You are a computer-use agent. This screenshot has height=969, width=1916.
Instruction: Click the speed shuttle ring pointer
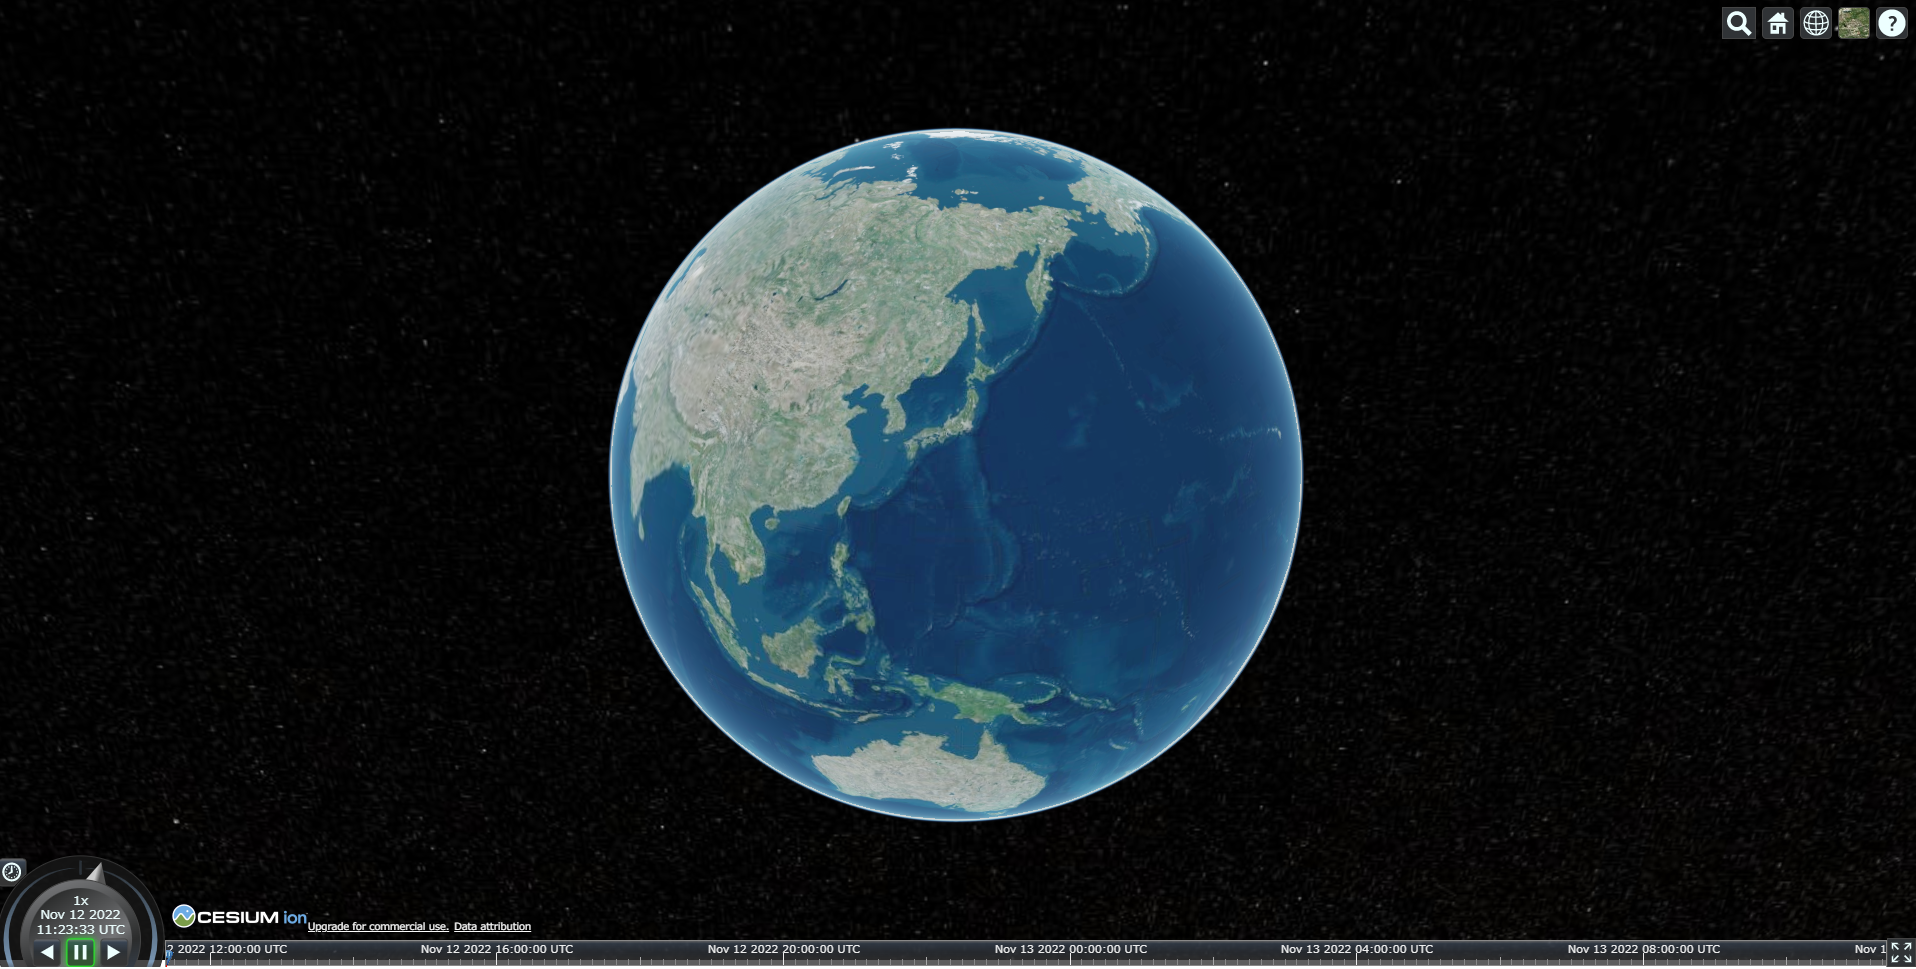95,873
